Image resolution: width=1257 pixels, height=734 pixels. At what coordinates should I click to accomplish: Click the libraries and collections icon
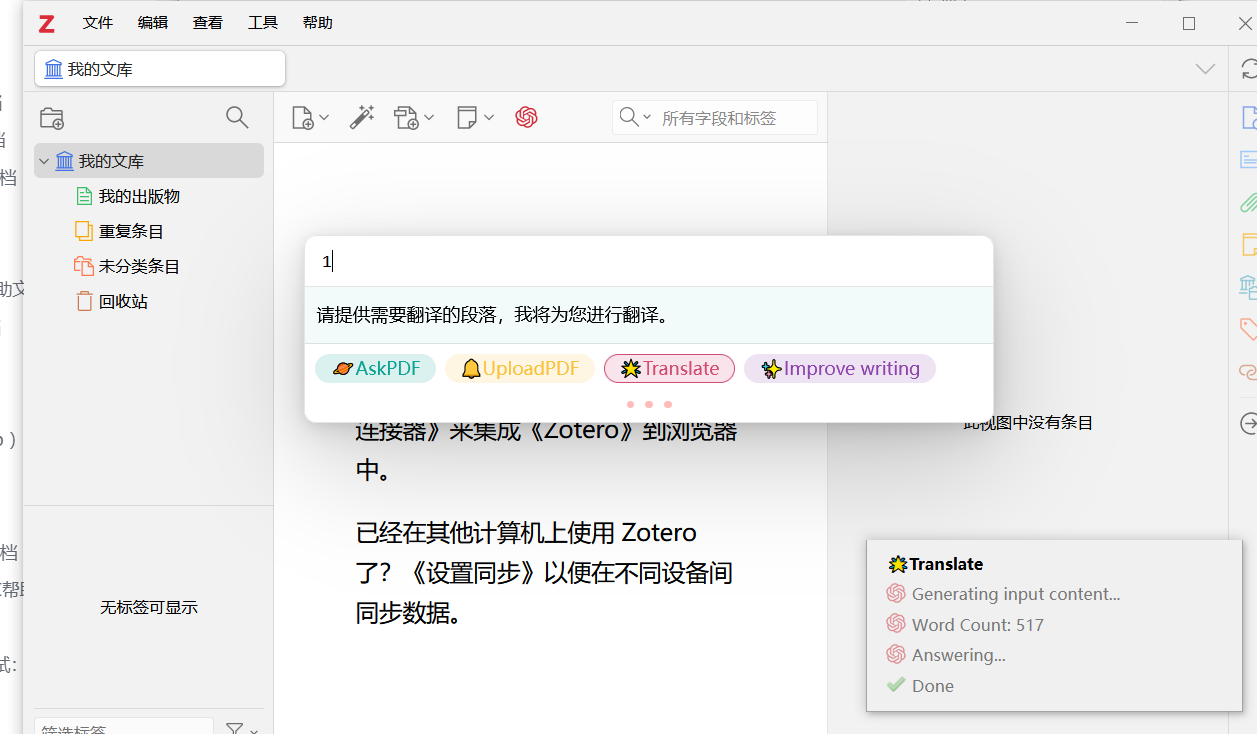tap(1248, 287)
